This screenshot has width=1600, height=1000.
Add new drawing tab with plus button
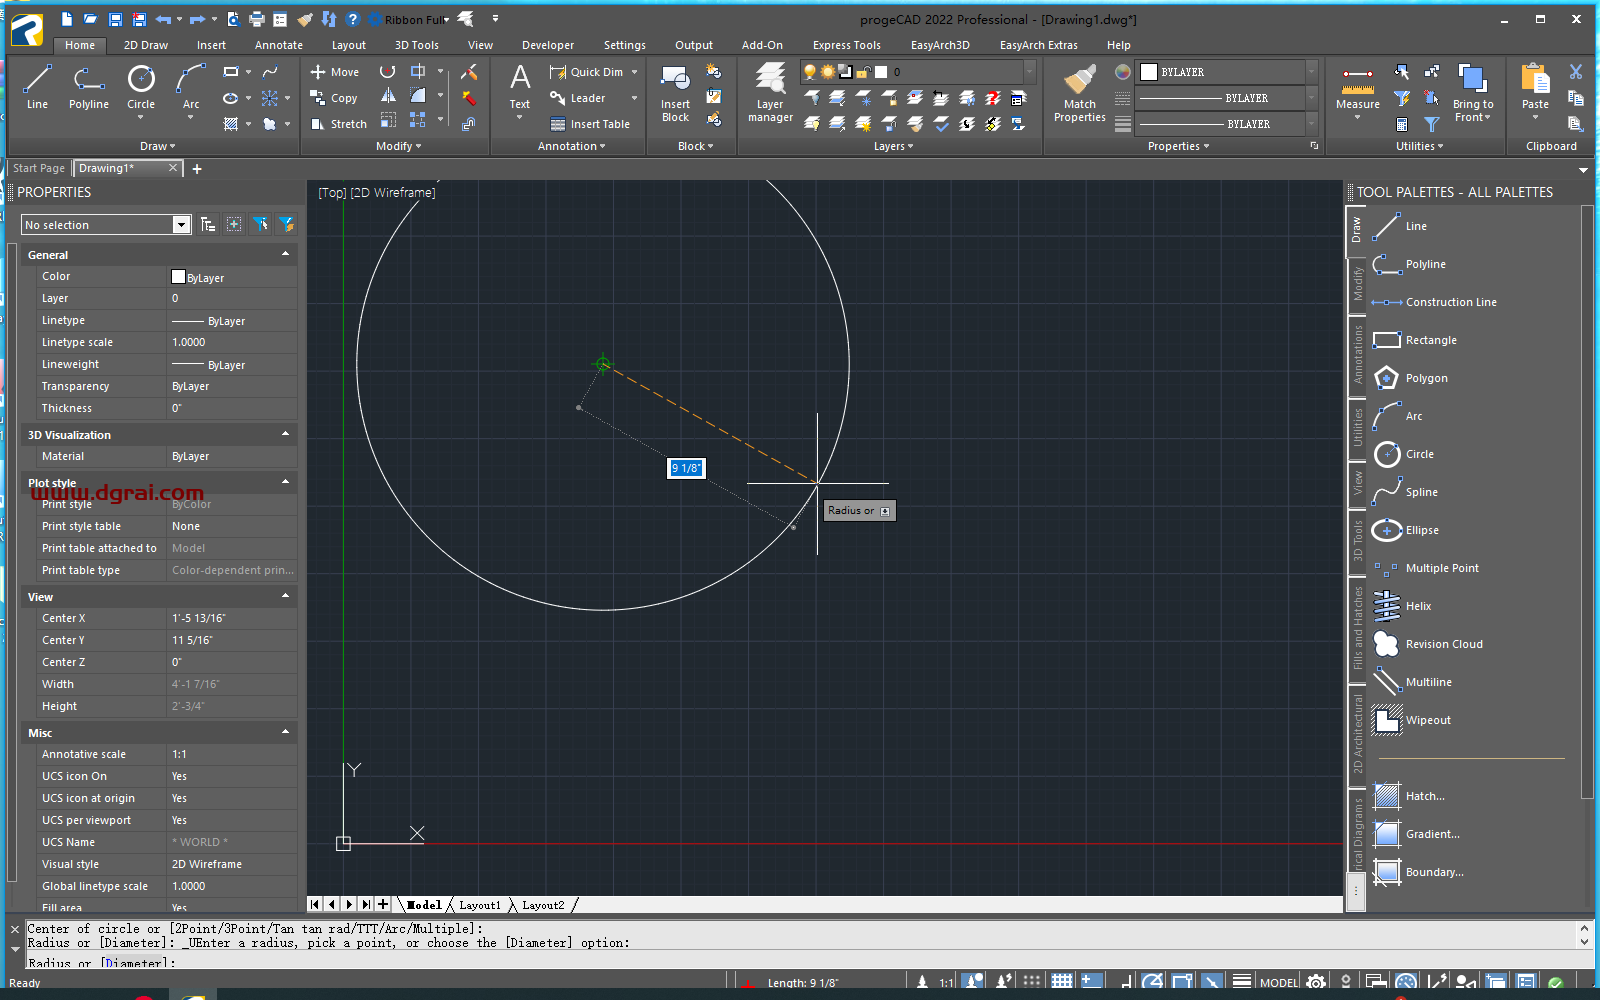[197, 169]
